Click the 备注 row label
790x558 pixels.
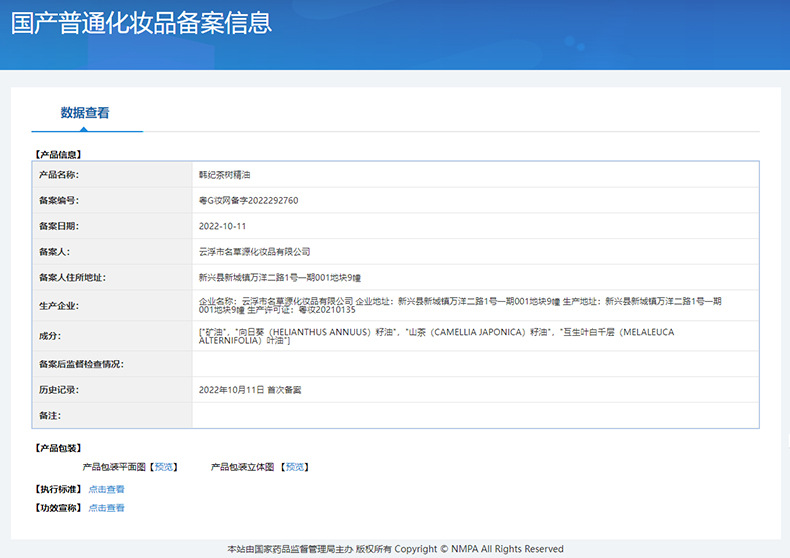click(x=51, y=414)
